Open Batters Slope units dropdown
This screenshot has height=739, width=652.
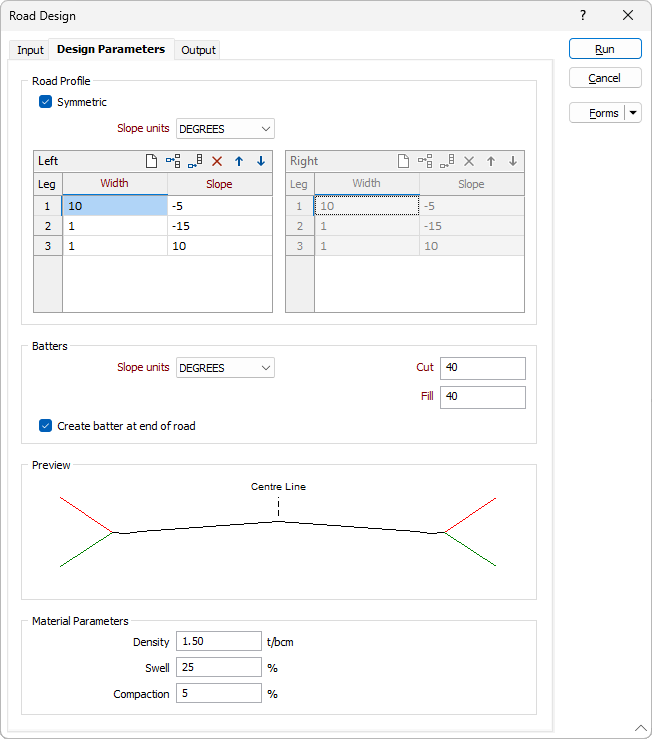coord(225,368)
